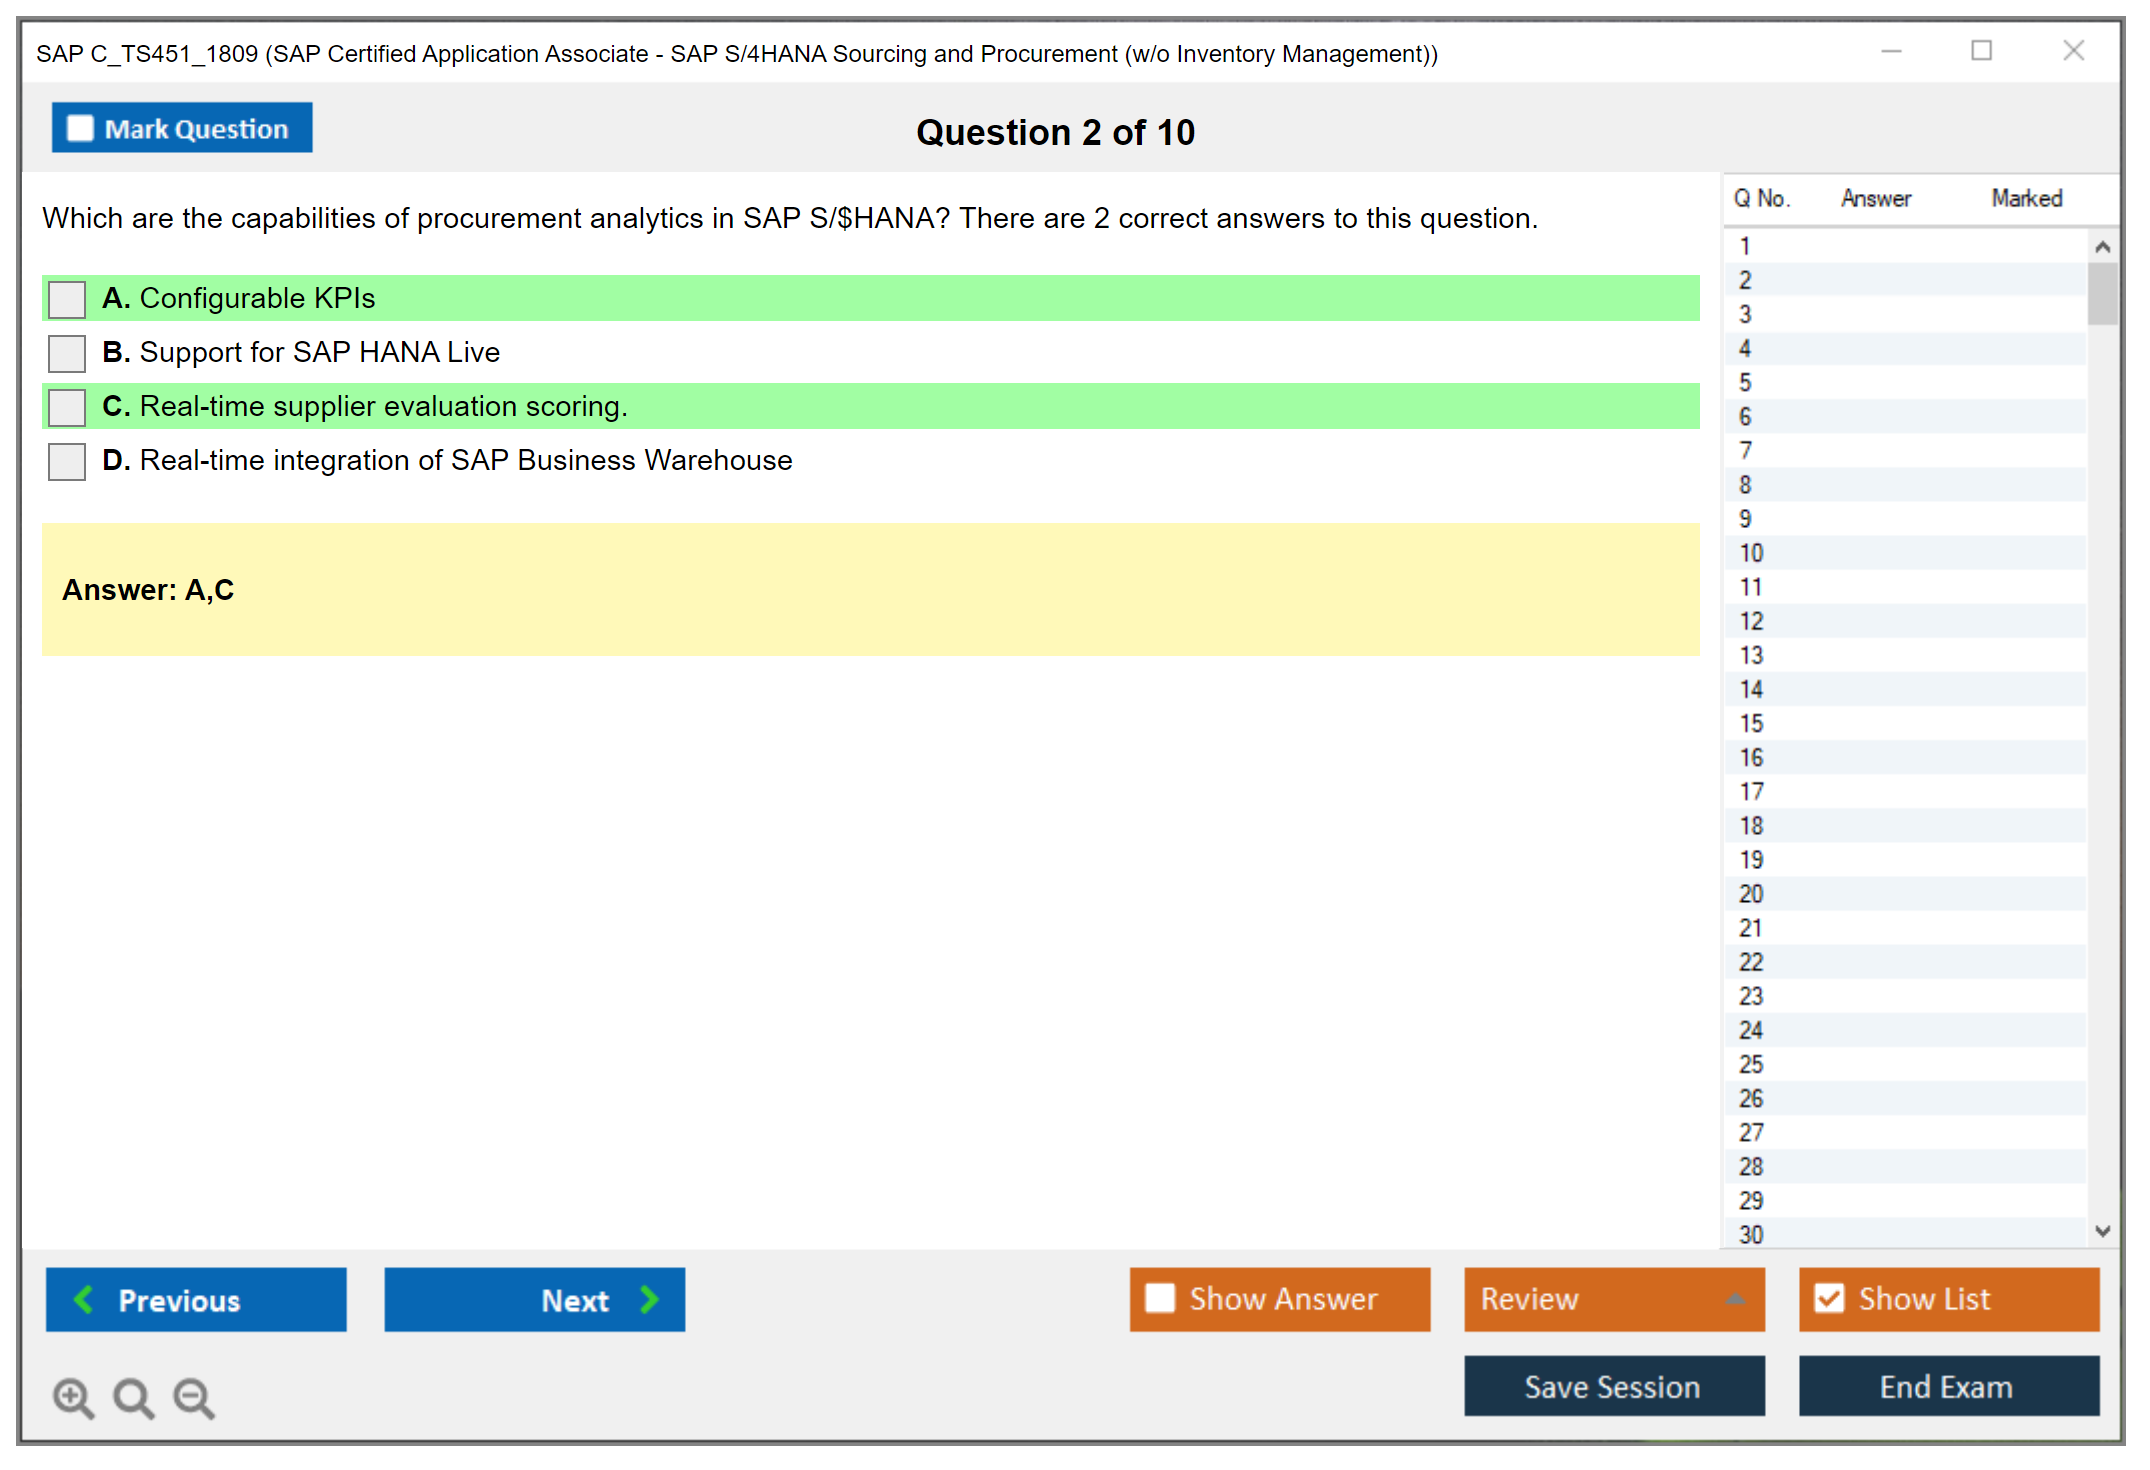2150x1470 pixels.
Task: Click the reset zoom magnifier icon
Action: (x=133, y=1397)
